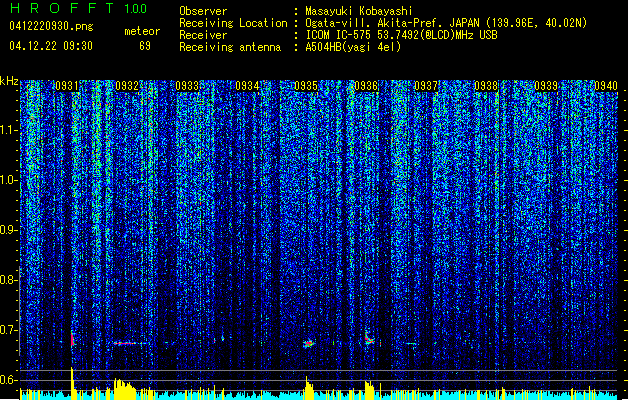Image resolution: width=629 pixels, height=400 pixels.
Task: Click the version number 1.0.0
Action: 136,8
